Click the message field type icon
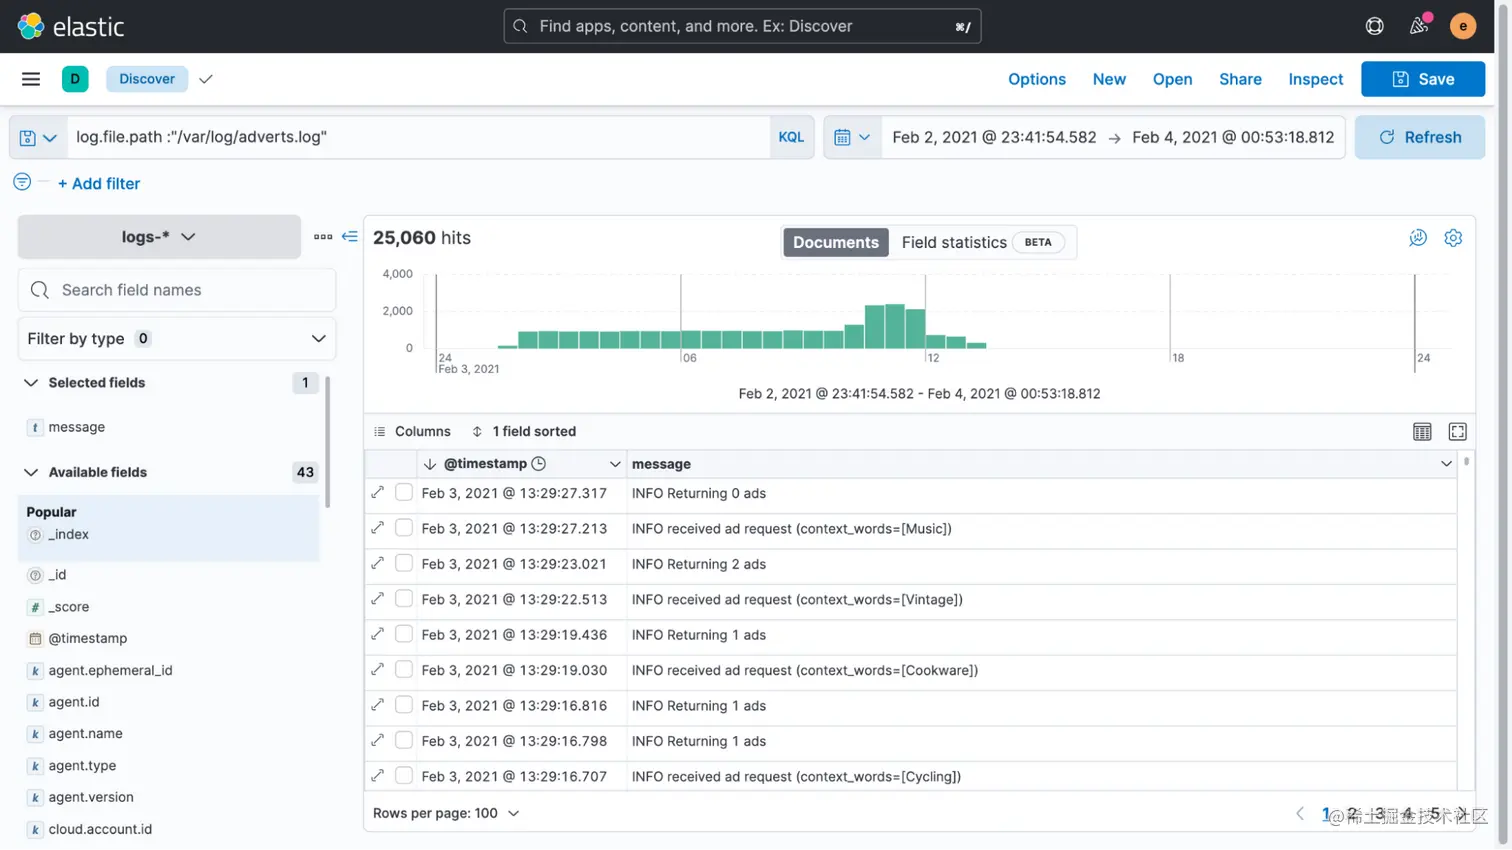Screen dimensions: 1512x850 (35, 427)
